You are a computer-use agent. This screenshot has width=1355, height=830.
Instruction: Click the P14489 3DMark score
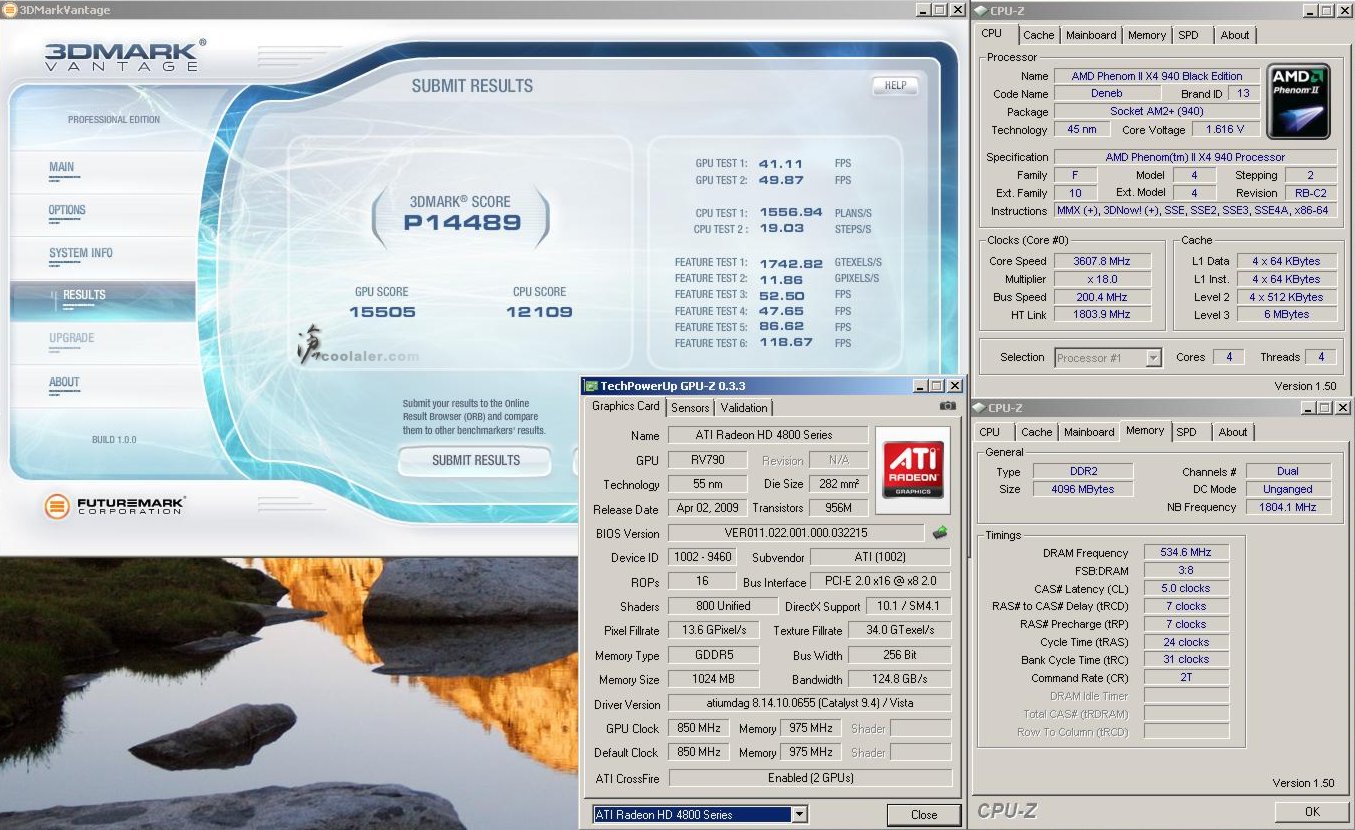[x=462, y=223]
